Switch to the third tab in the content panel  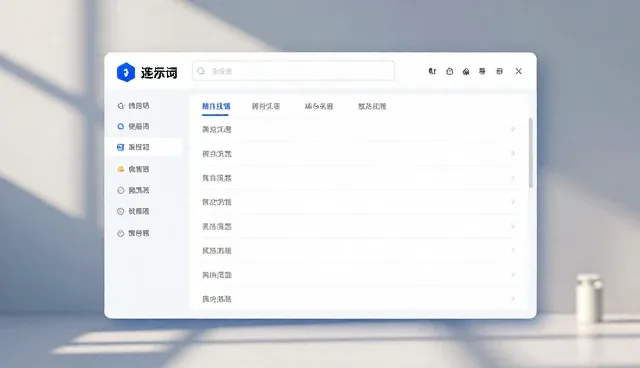pos(319,106)
